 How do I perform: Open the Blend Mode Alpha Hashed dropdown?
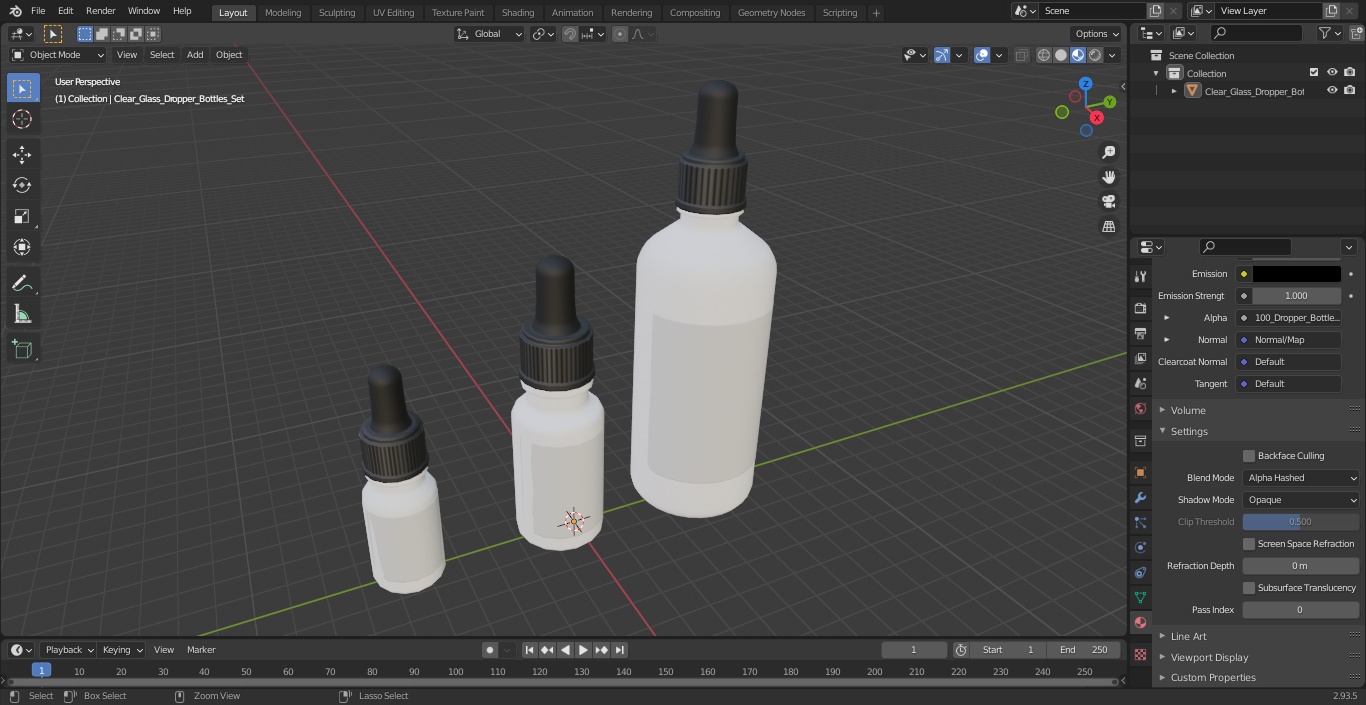point(1301,478)
